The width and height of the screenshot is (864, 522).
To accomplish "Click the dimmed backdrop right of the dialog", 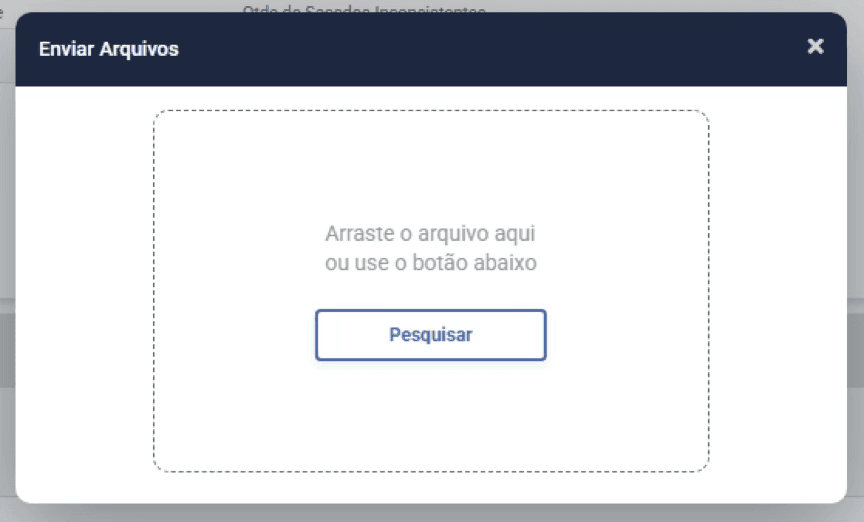I will tap(855, 265).
